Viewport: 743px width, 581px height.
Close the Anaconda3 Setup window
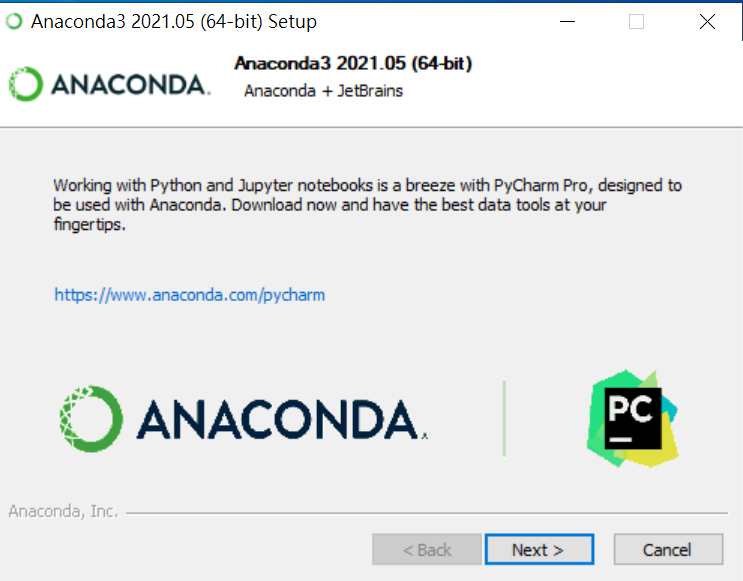(x=707, y=21)
